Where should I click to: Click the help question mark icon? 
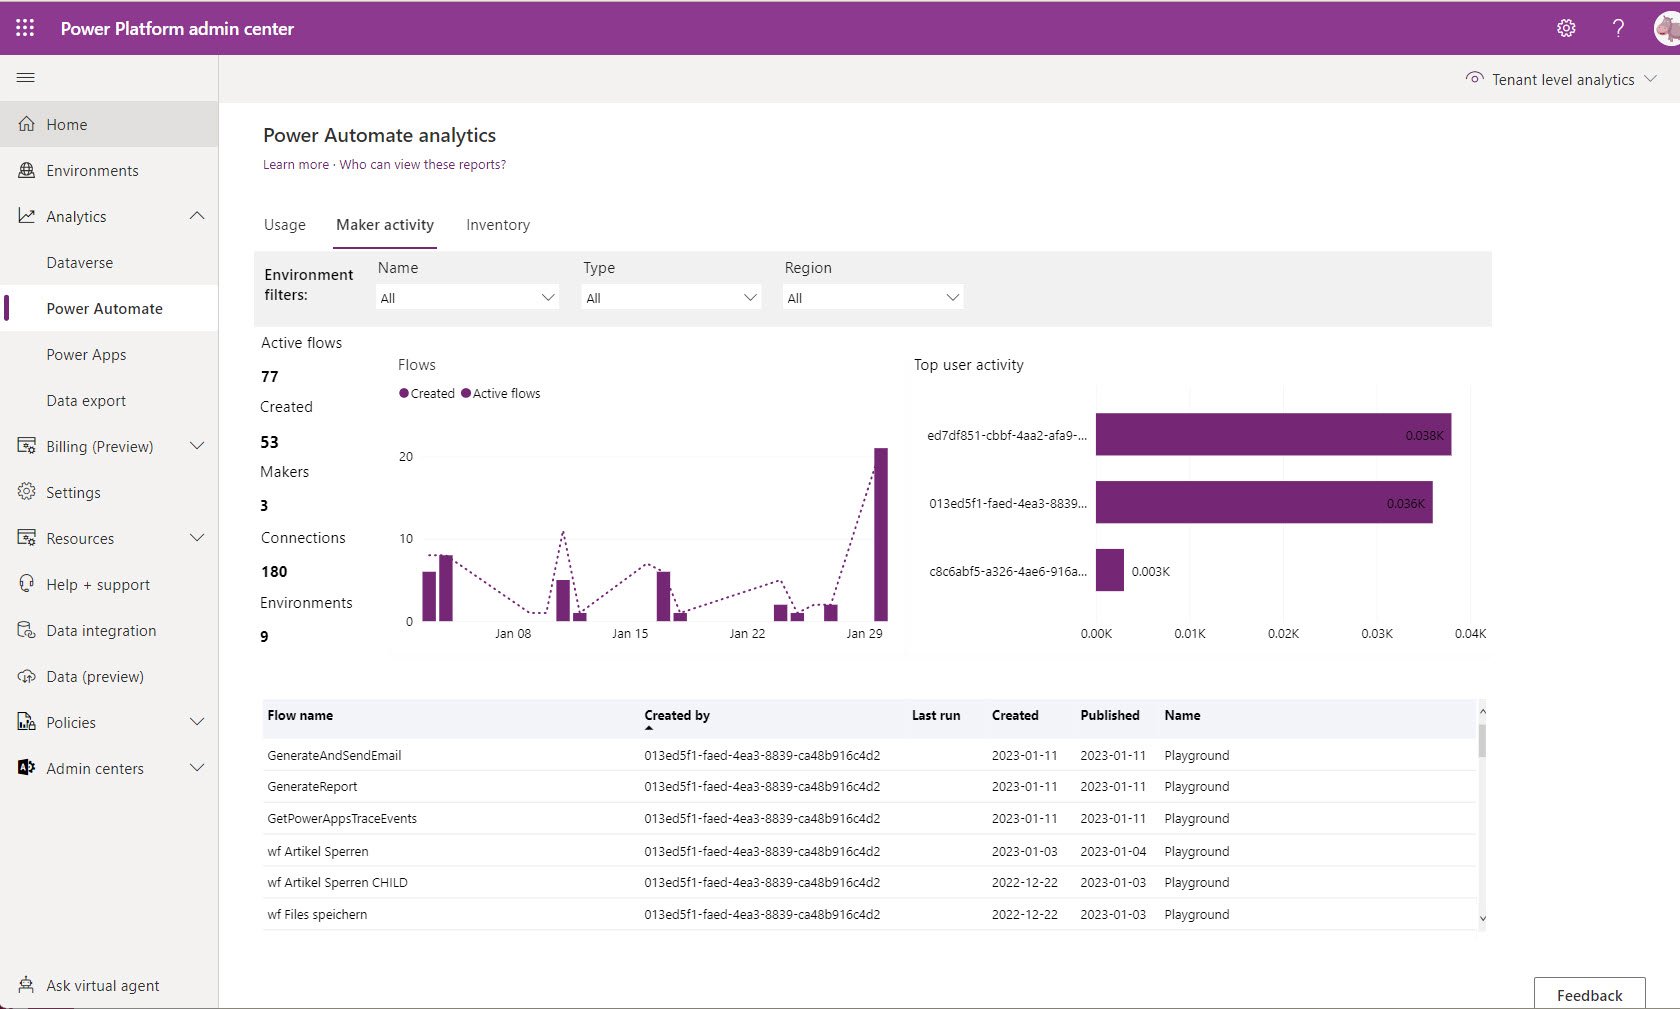click(x=1618, y=28)
